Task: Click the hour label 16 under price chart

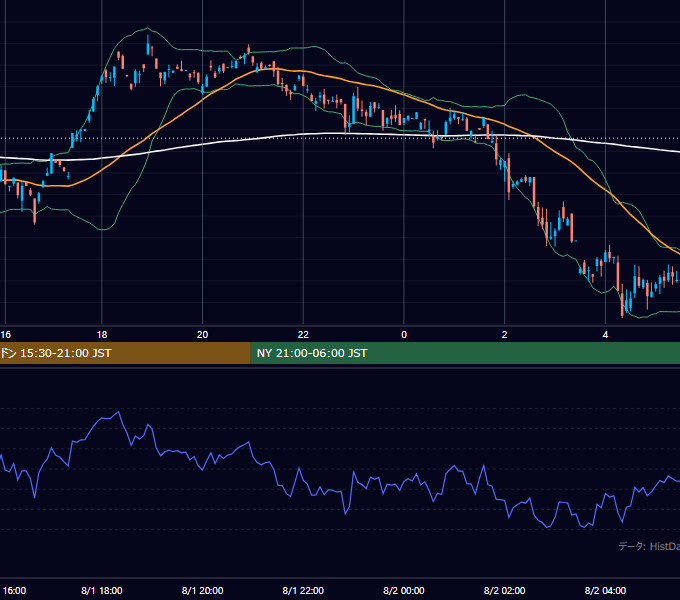Action: pos(6,334)
